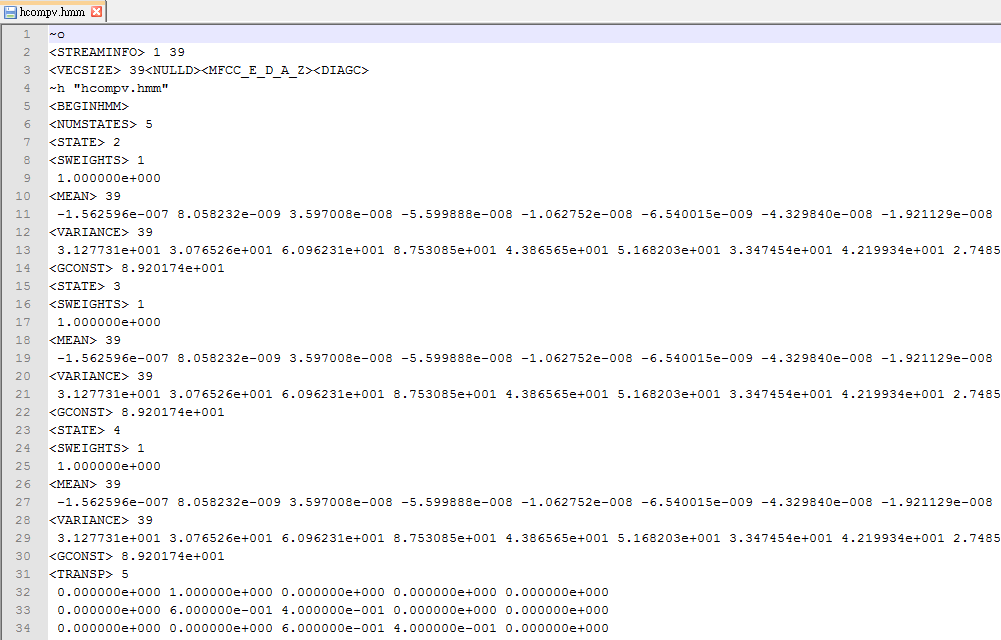
Task: Click -6.540015e-009 on line 19
Action: (x=697, y=358)
